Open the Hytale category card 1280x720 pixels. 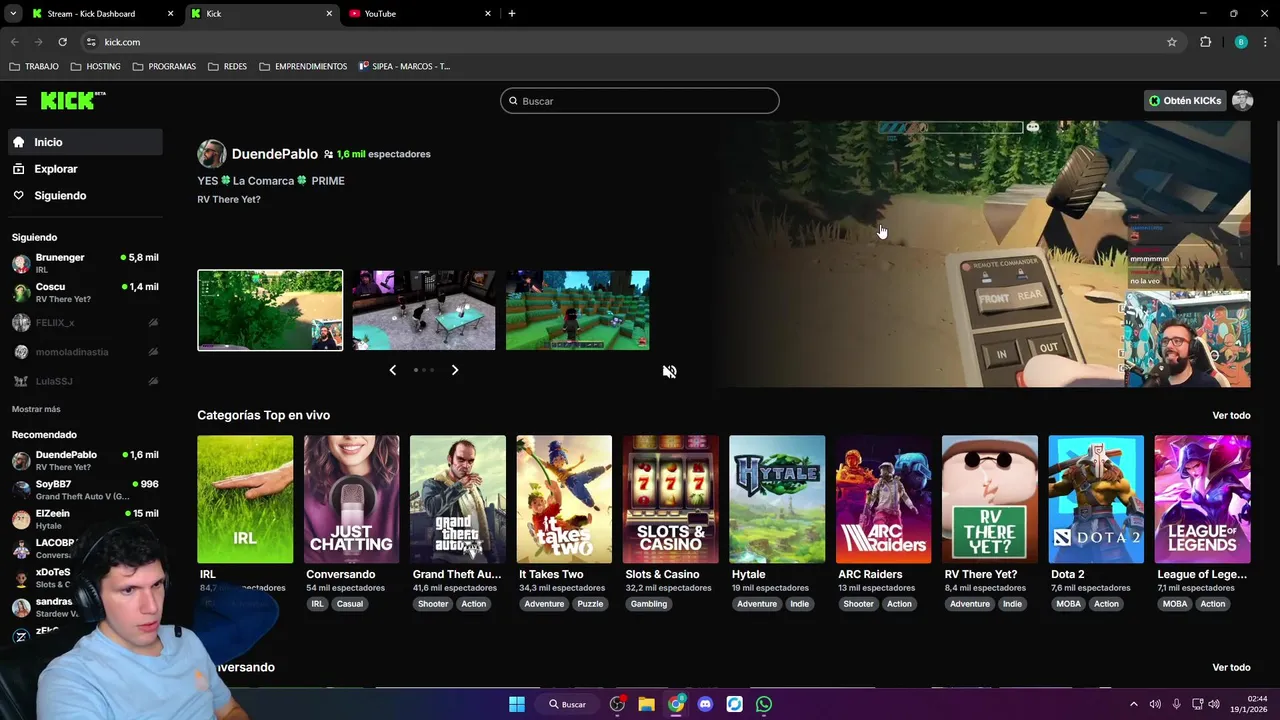(x=777, y=499)
